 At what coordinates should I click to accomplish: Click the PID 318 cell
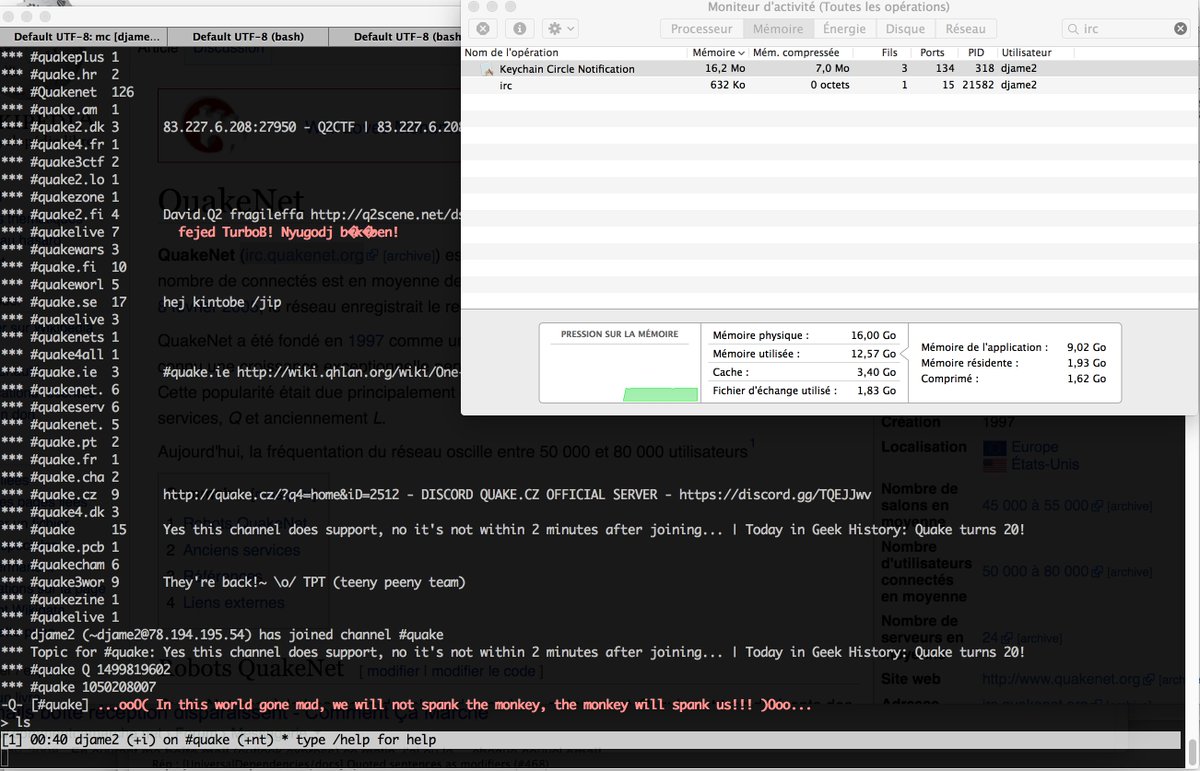coord(984,69)
